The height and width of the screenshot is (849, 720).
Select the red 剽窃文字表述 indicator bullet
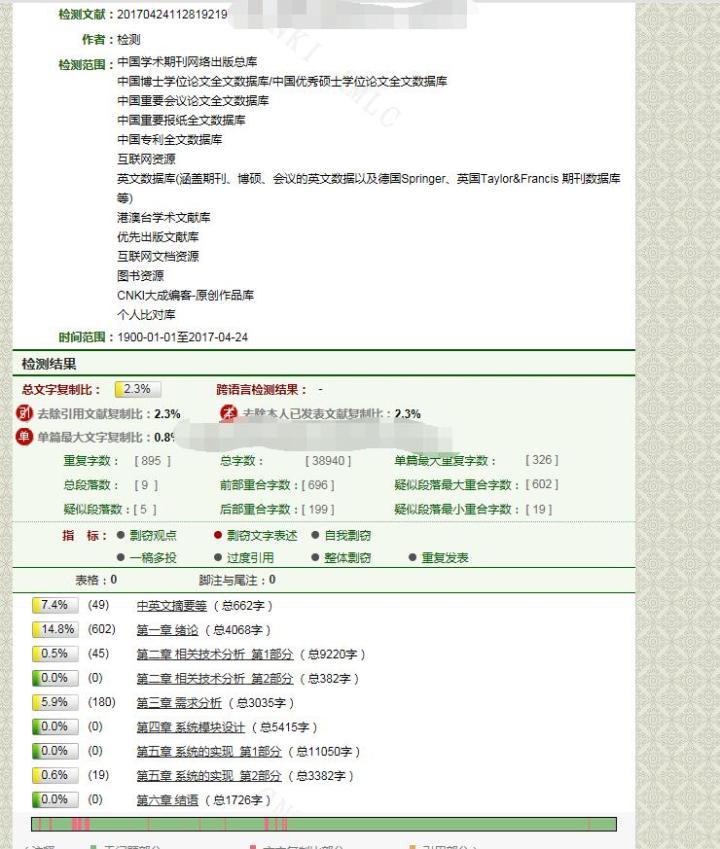tap(218, 536)
